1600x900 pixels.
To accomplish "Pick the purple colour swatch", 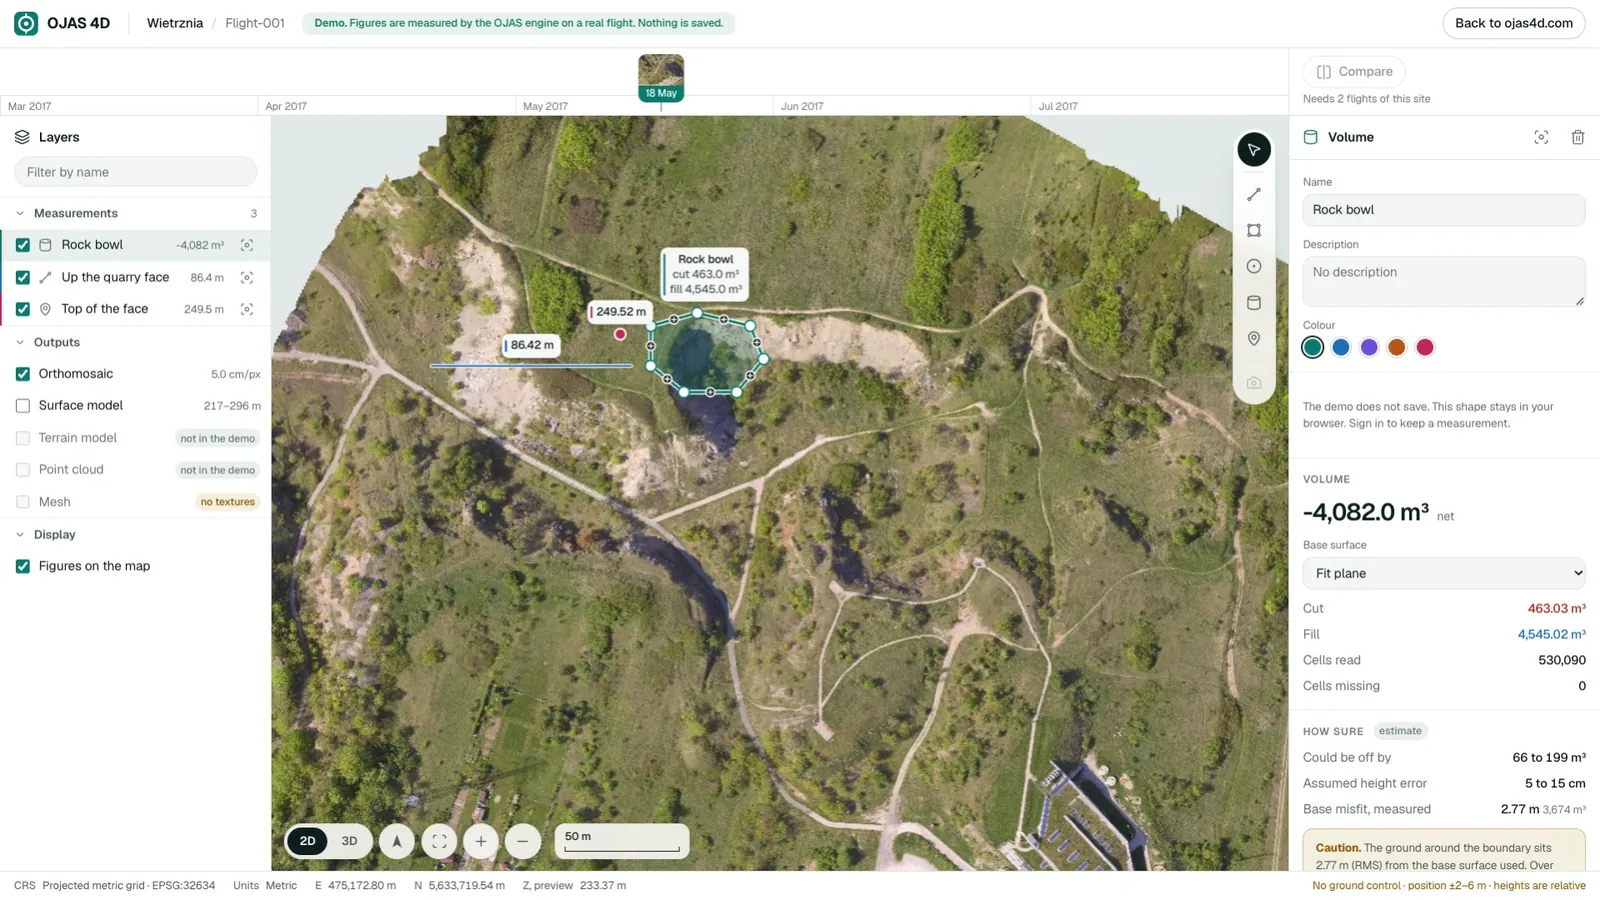I will (x=1369, y=347).
